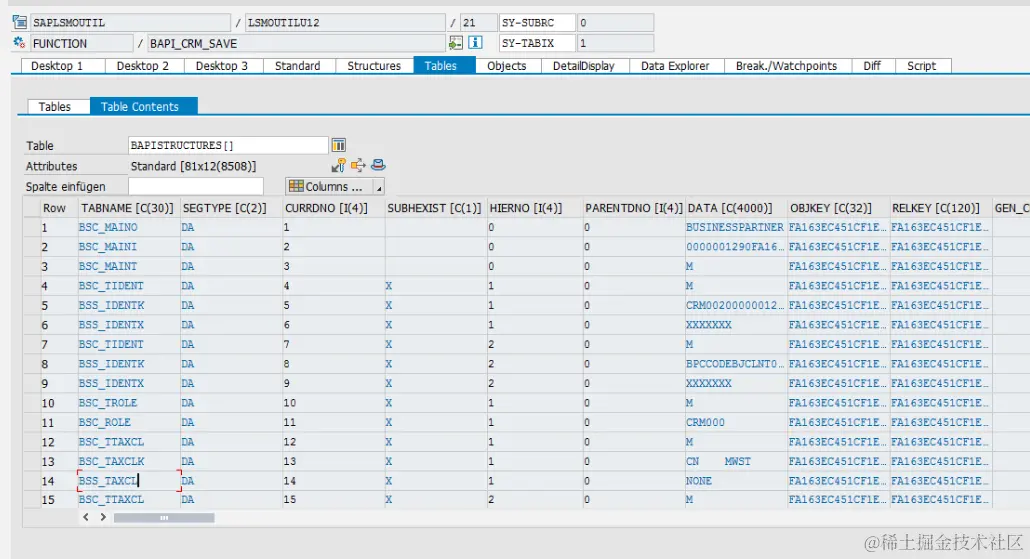Click the BUSINESSPARTNER data cell
This screenshot has width=1030, height=559.
pos(736,227)
